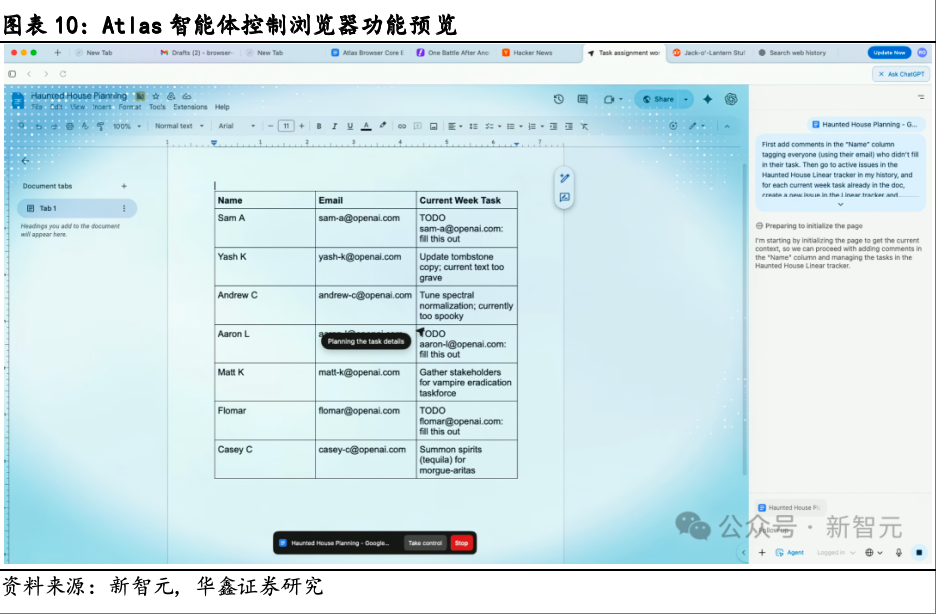This screenshot has height=614, width=936.
Task: Expand the Share options arrow
Action: tap(686, 99)
